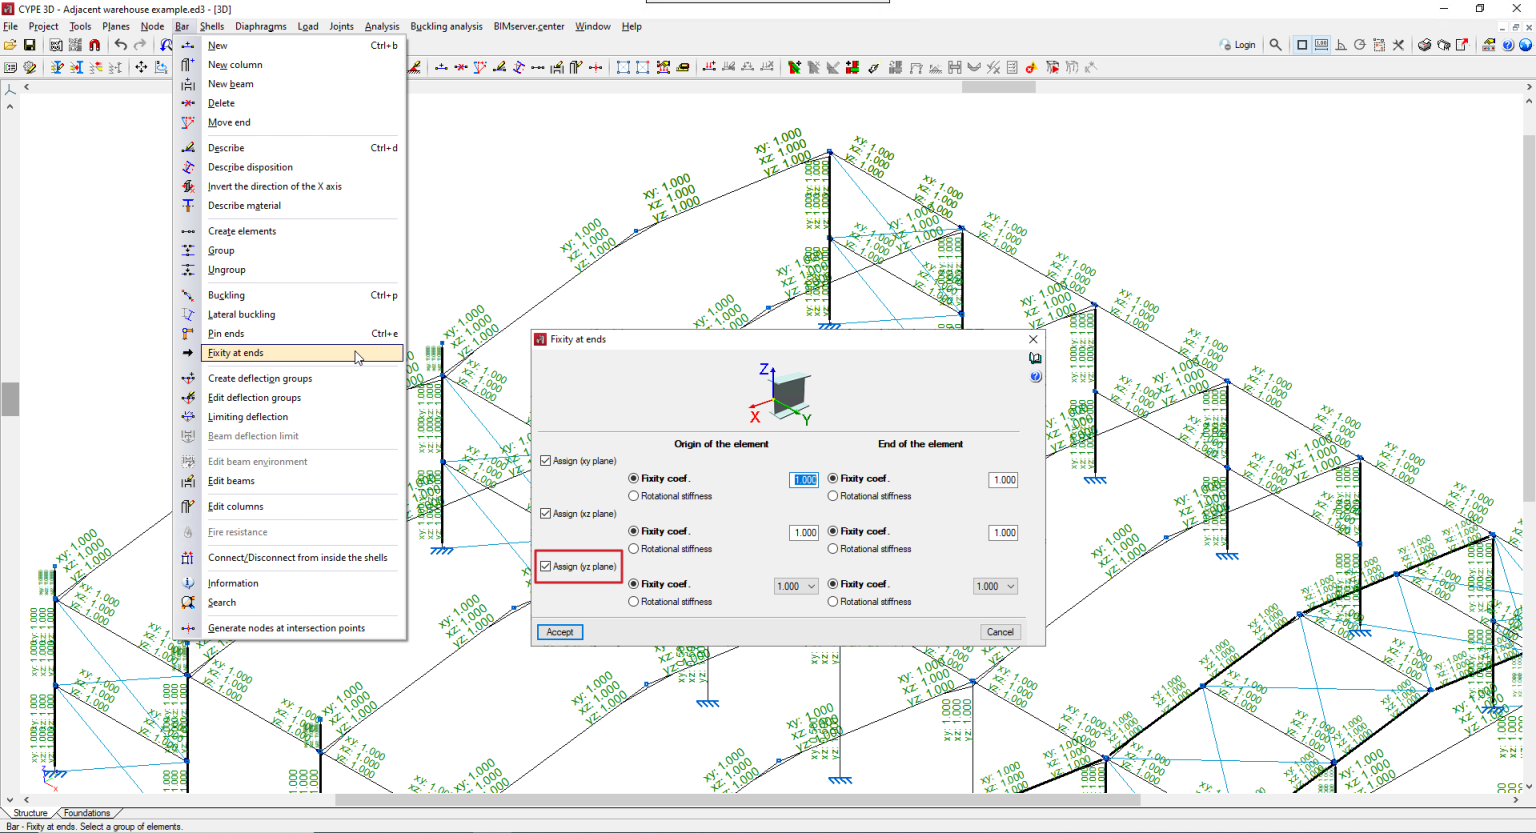Uncheck Assign (xy plane) checkbox
The image size is (1536, 833).
coord(546,461)
